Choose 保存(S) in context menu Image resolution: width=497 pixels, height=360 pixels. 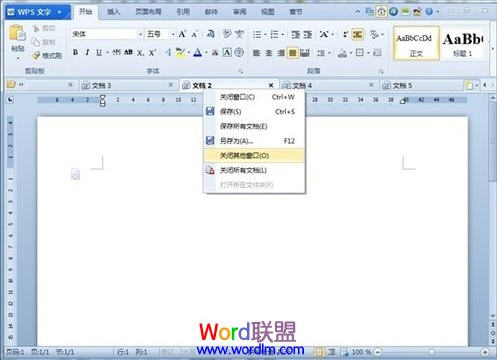pyautogui.click(x=254, y=112)
